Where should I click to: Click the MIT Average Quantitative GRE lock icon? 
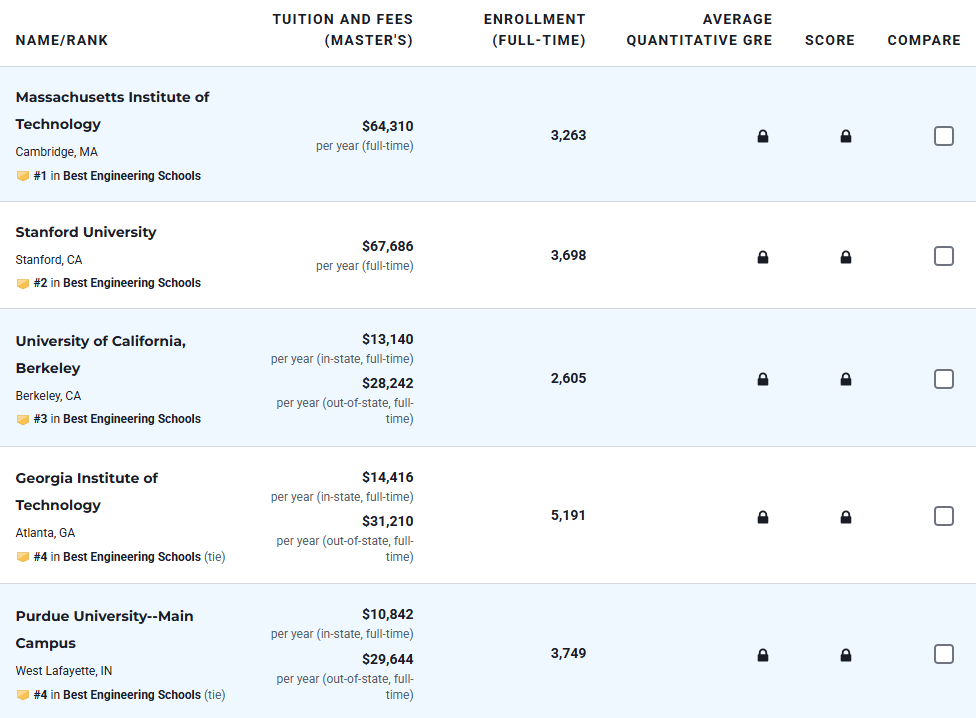[x=763, y=136]
